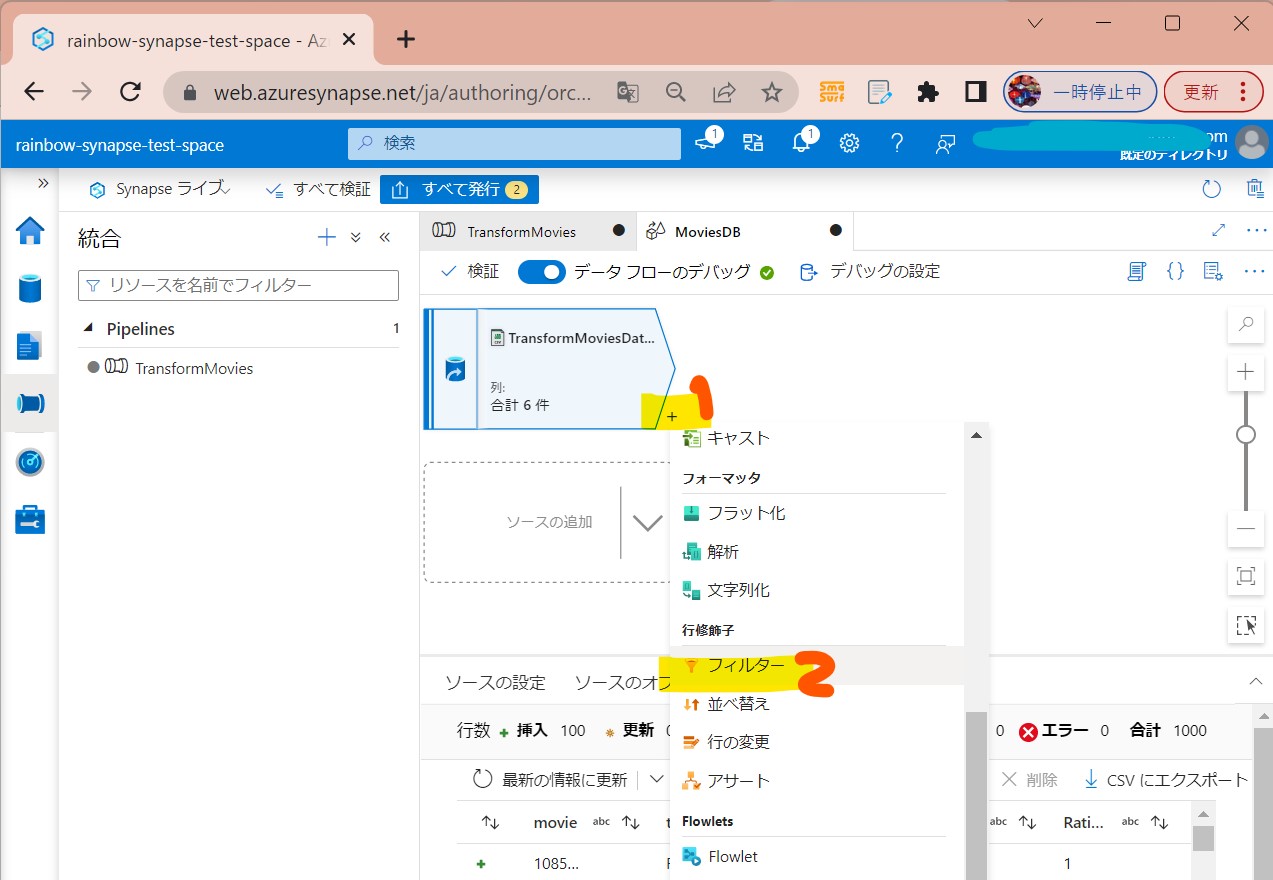
Task: Click the canvas zoom slider handle
Action: (1246, 435)
